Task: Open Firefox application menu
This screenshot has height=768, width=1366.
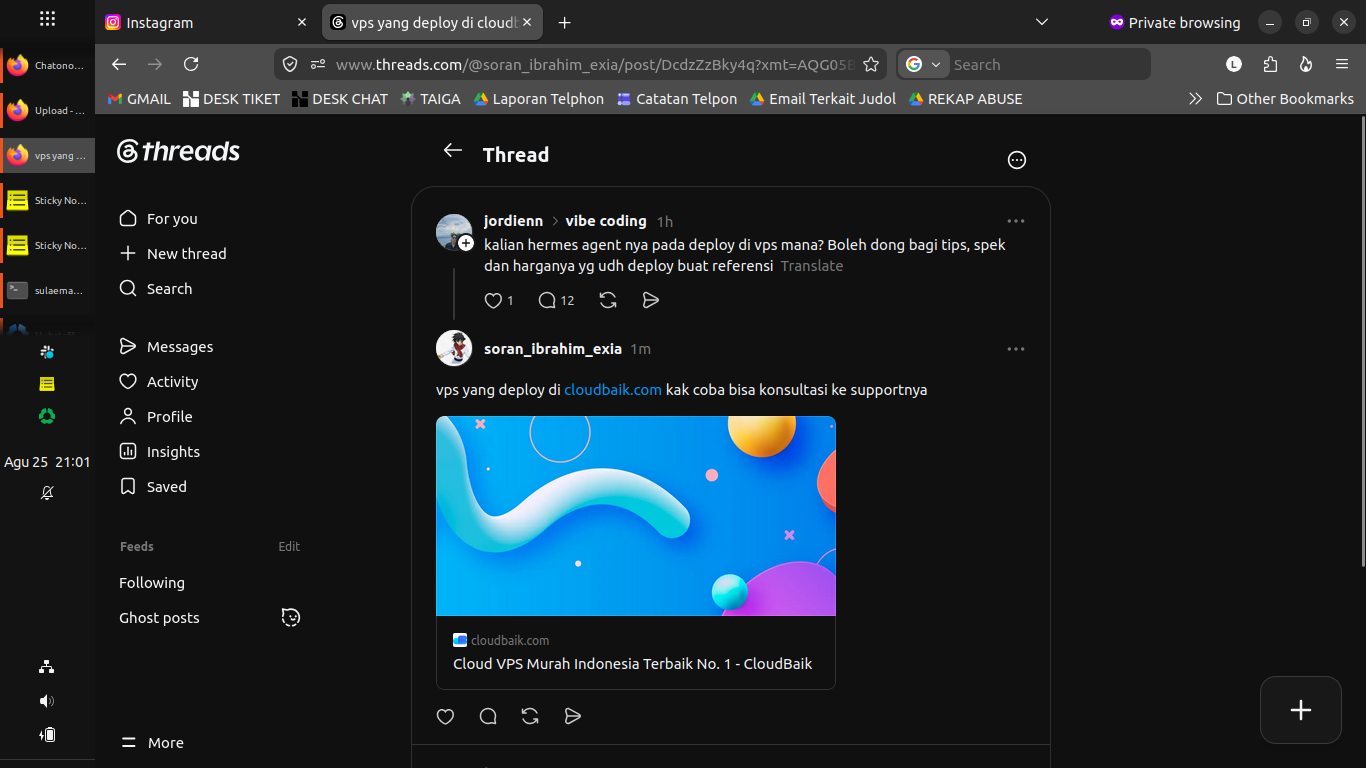Action: pos(1342,64)
